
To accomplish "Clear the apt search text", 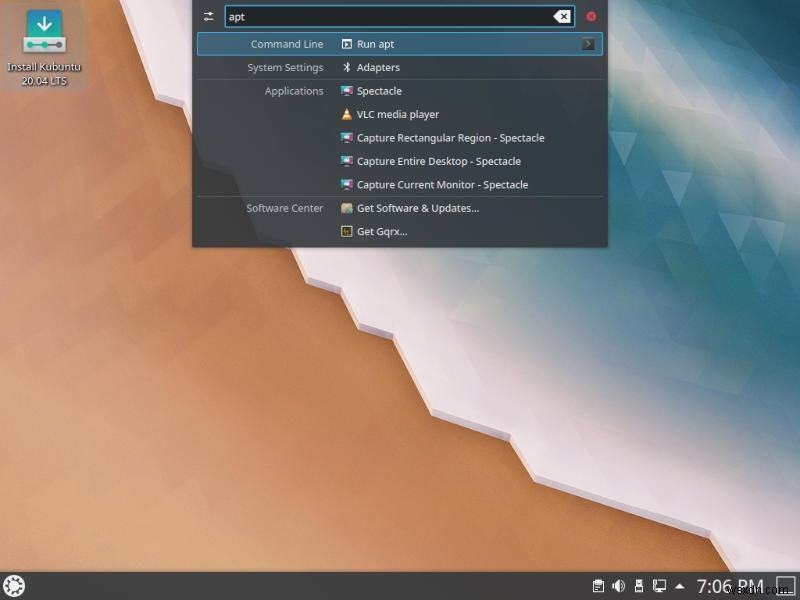I will (x=563, y=16).
